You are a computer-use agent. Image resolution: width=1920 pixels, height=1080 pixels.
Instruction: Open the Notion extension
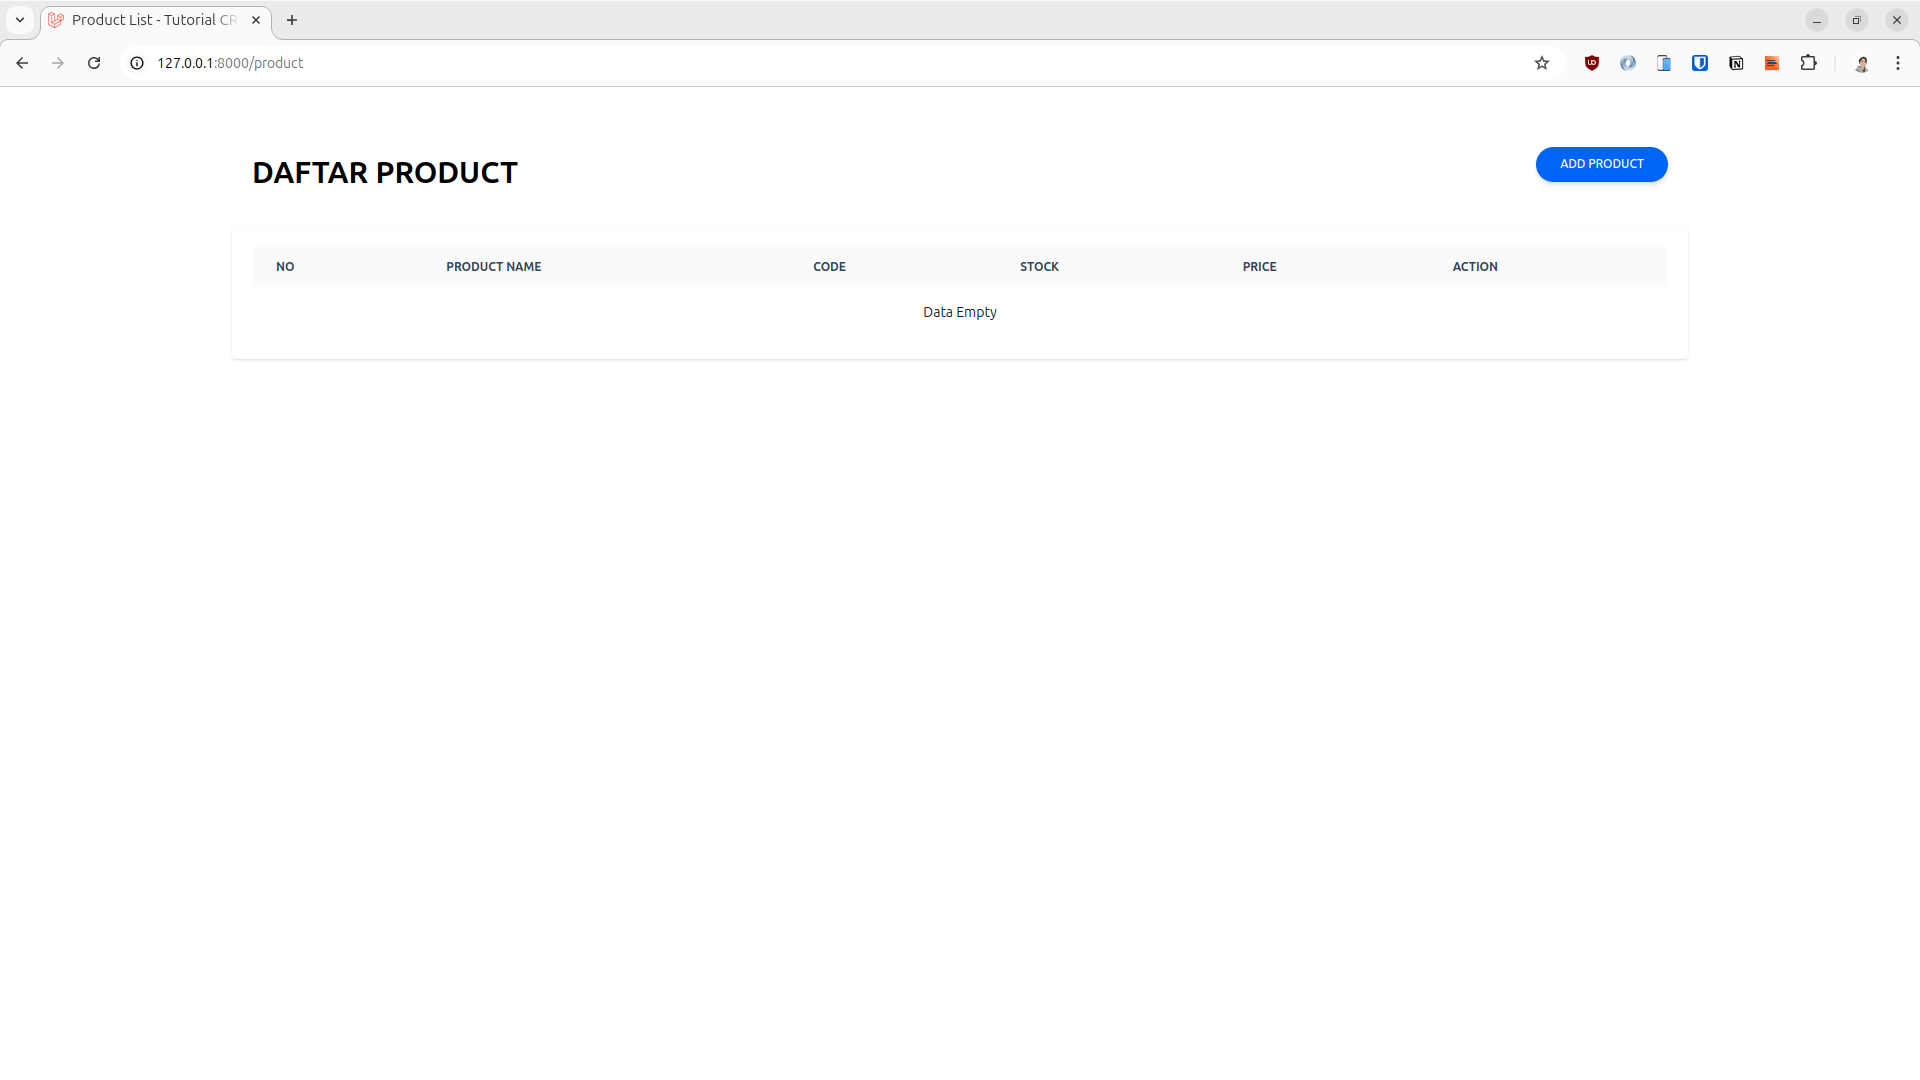click(1735, 62)
